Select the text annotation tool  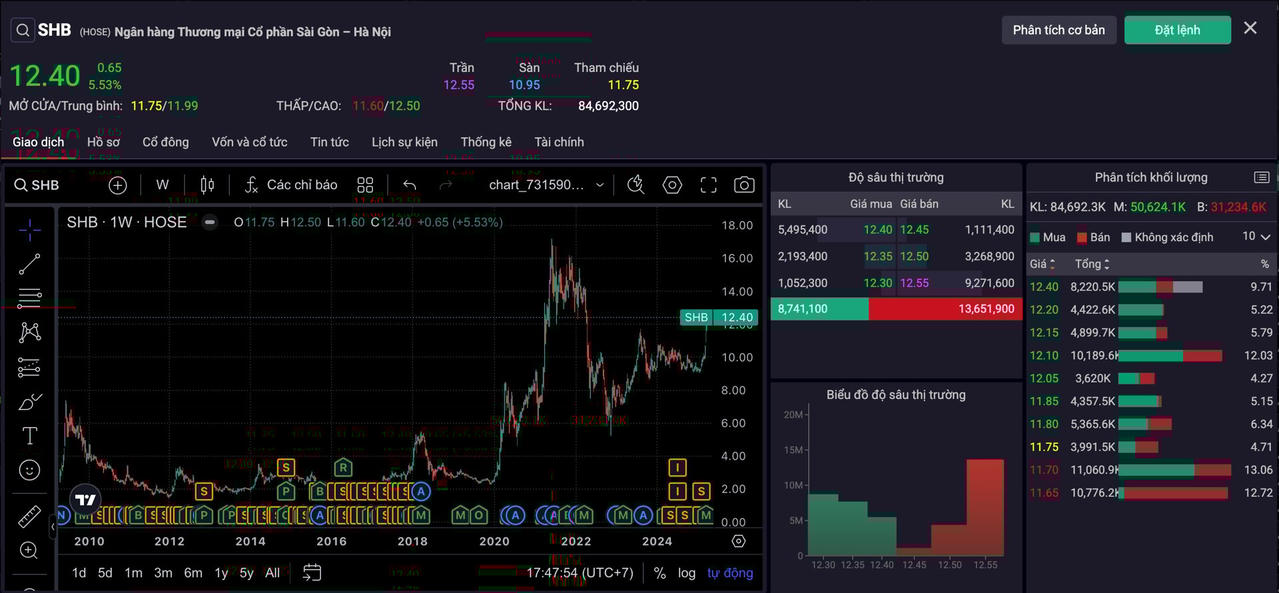click(30, 436)
